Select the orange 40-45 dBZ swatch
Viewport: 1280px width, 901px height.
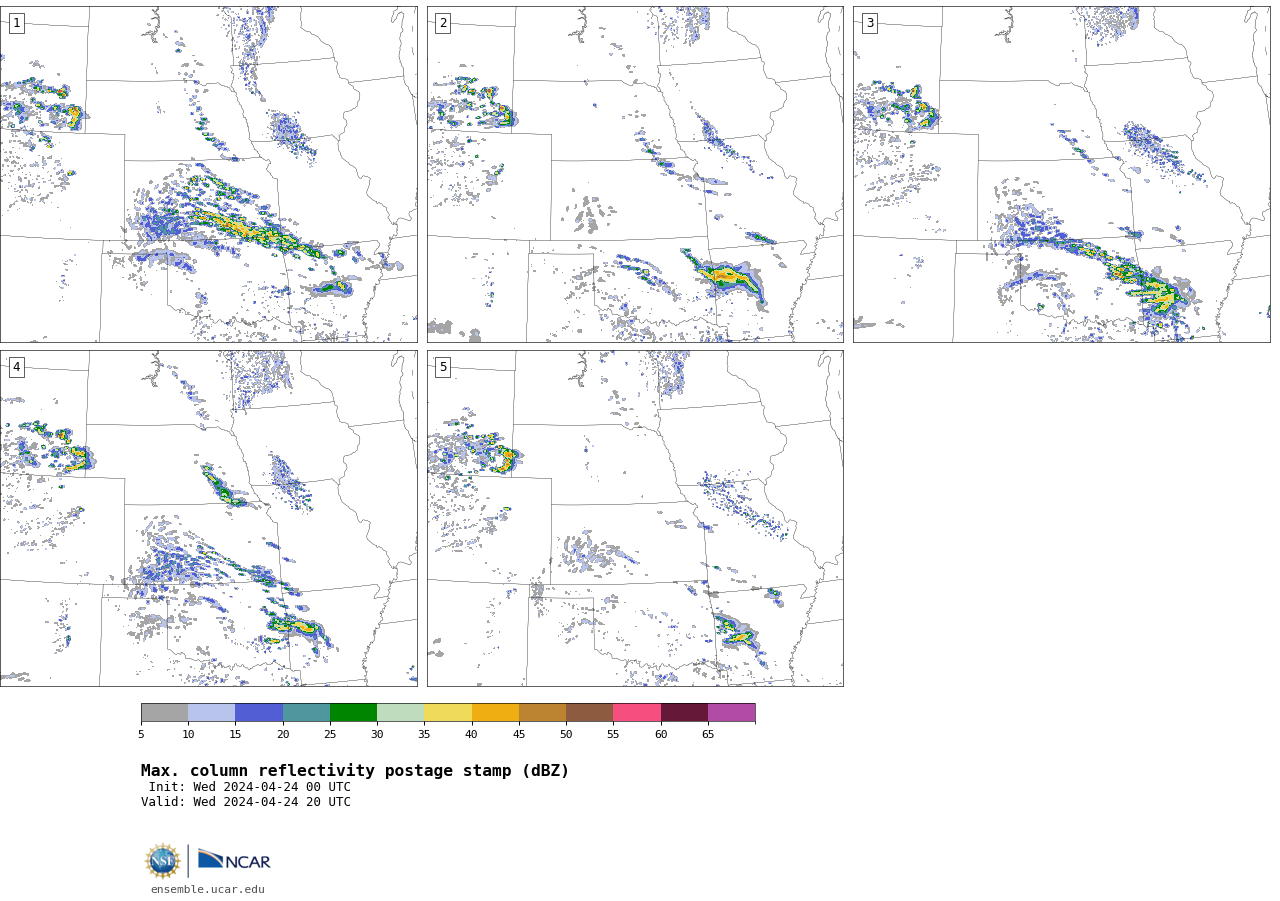coord(495,713)
